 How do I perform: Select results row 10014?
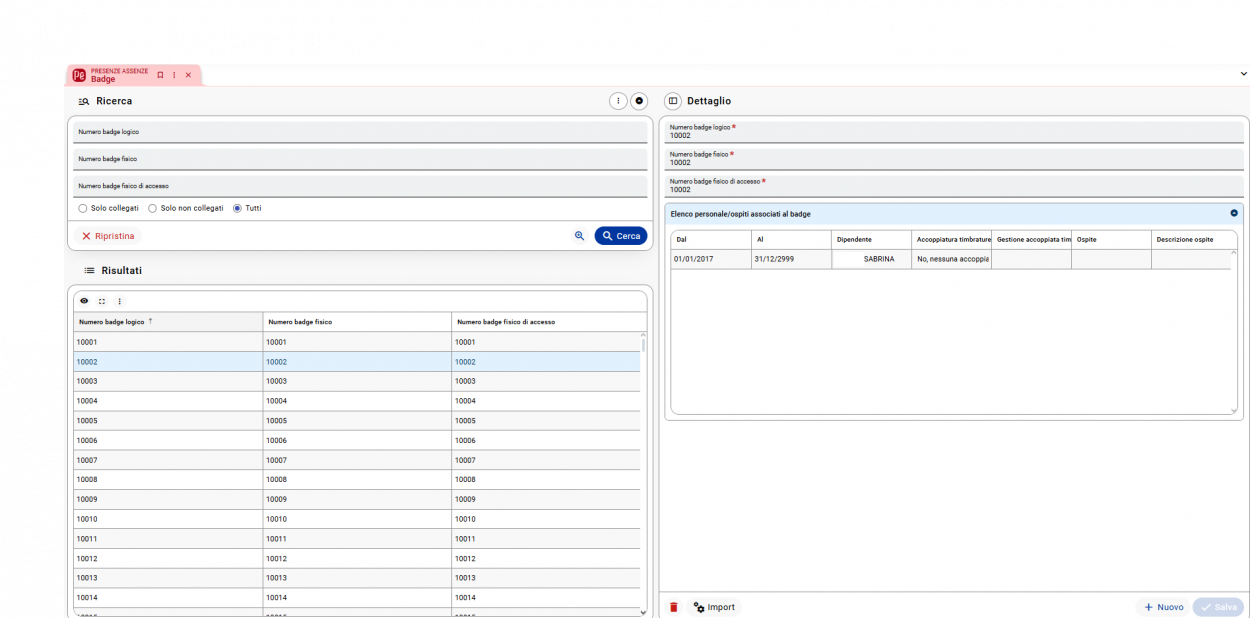[357, 598]
